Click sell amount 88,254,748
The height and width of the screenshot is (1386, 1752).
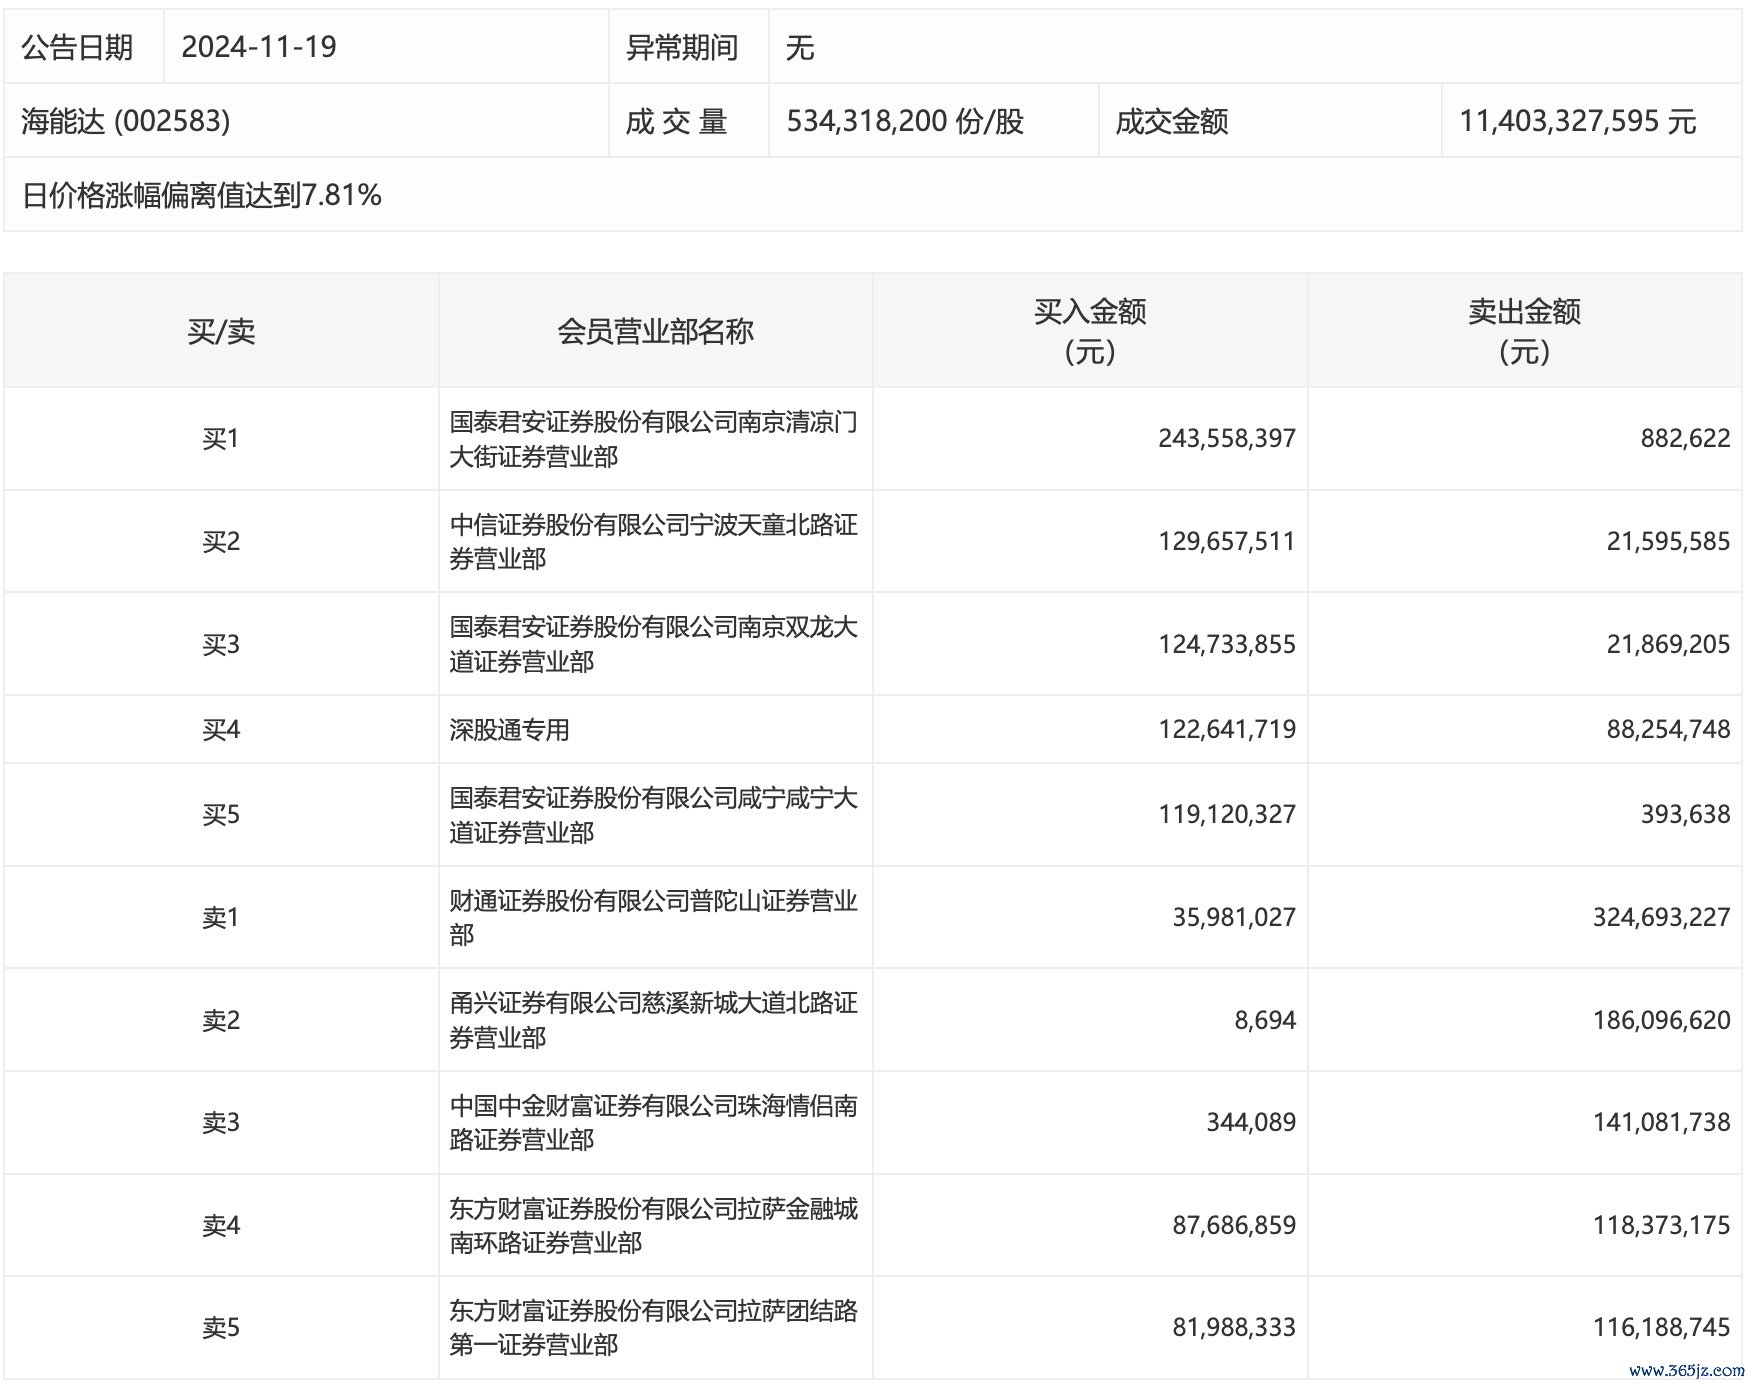[x=1668, y=730]
